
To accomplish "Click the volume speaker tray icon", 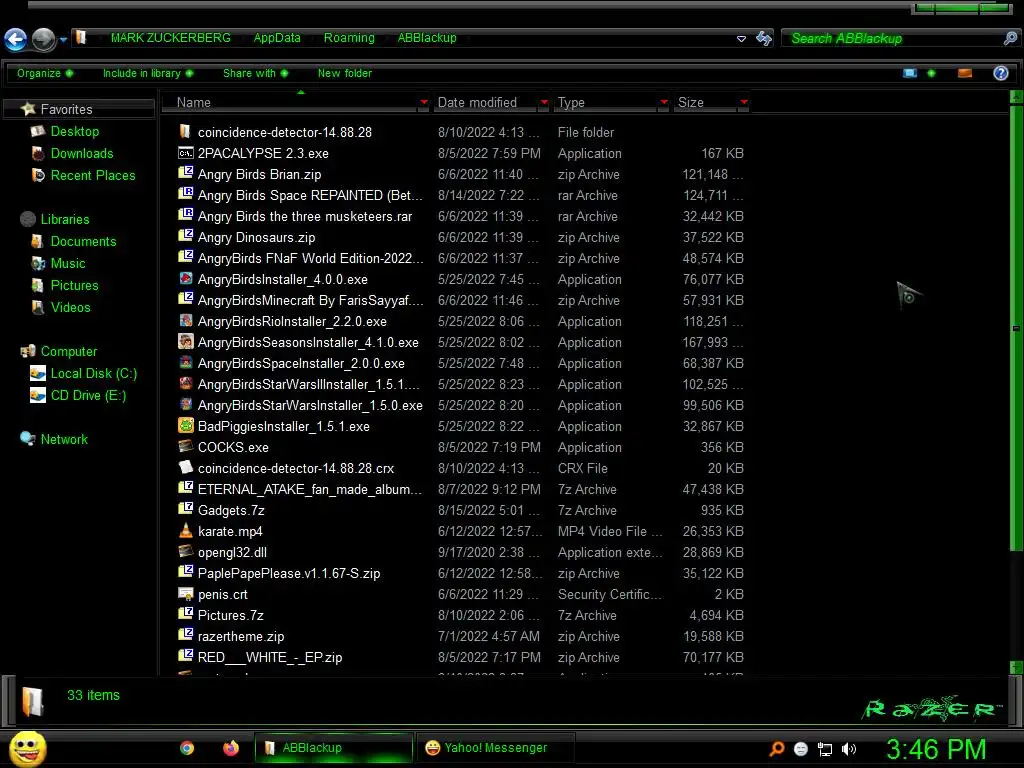I will tap(848, 750).
